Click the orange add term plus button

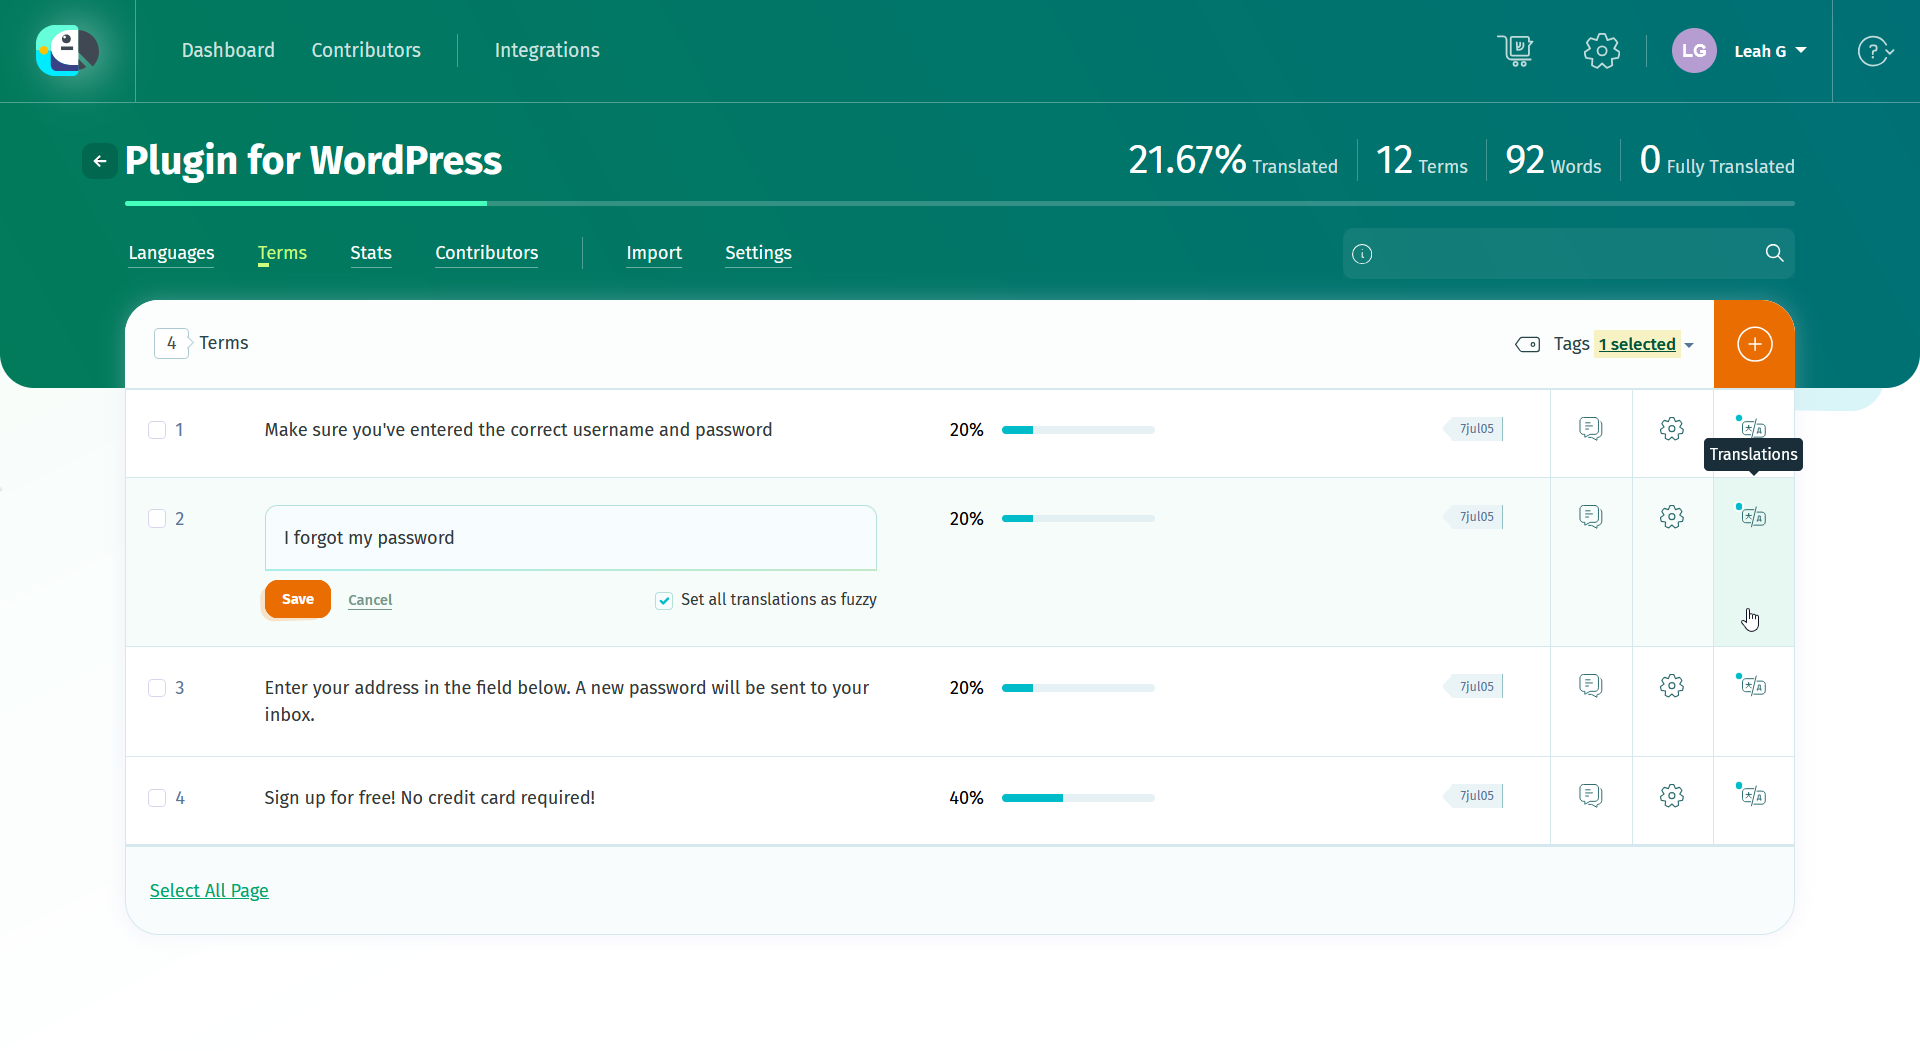[1754, 344]
